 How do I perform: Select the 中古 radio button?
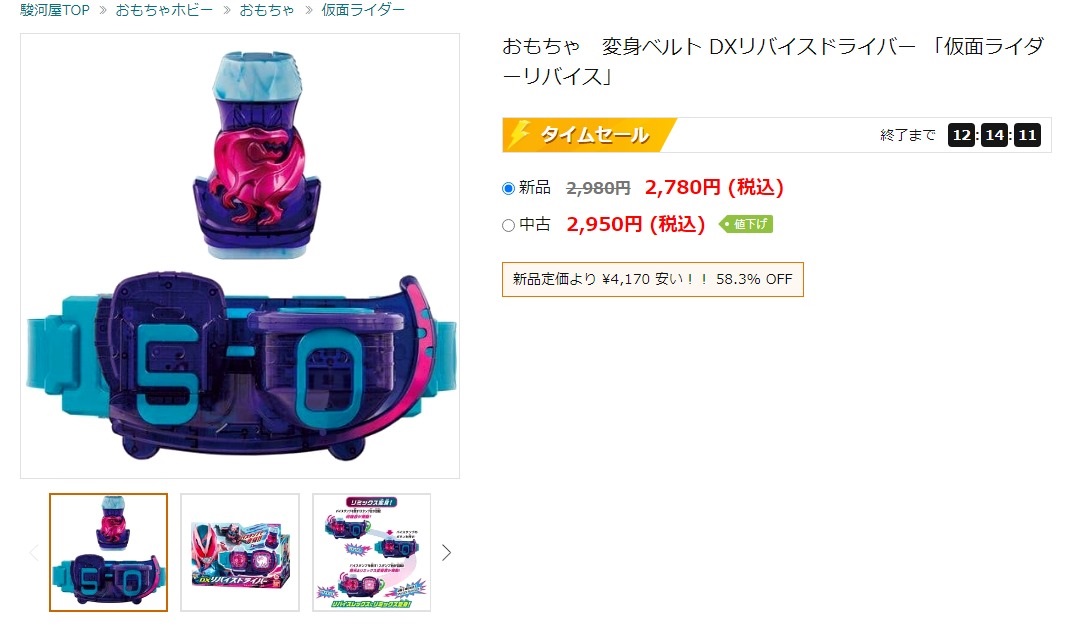point(508,225)
